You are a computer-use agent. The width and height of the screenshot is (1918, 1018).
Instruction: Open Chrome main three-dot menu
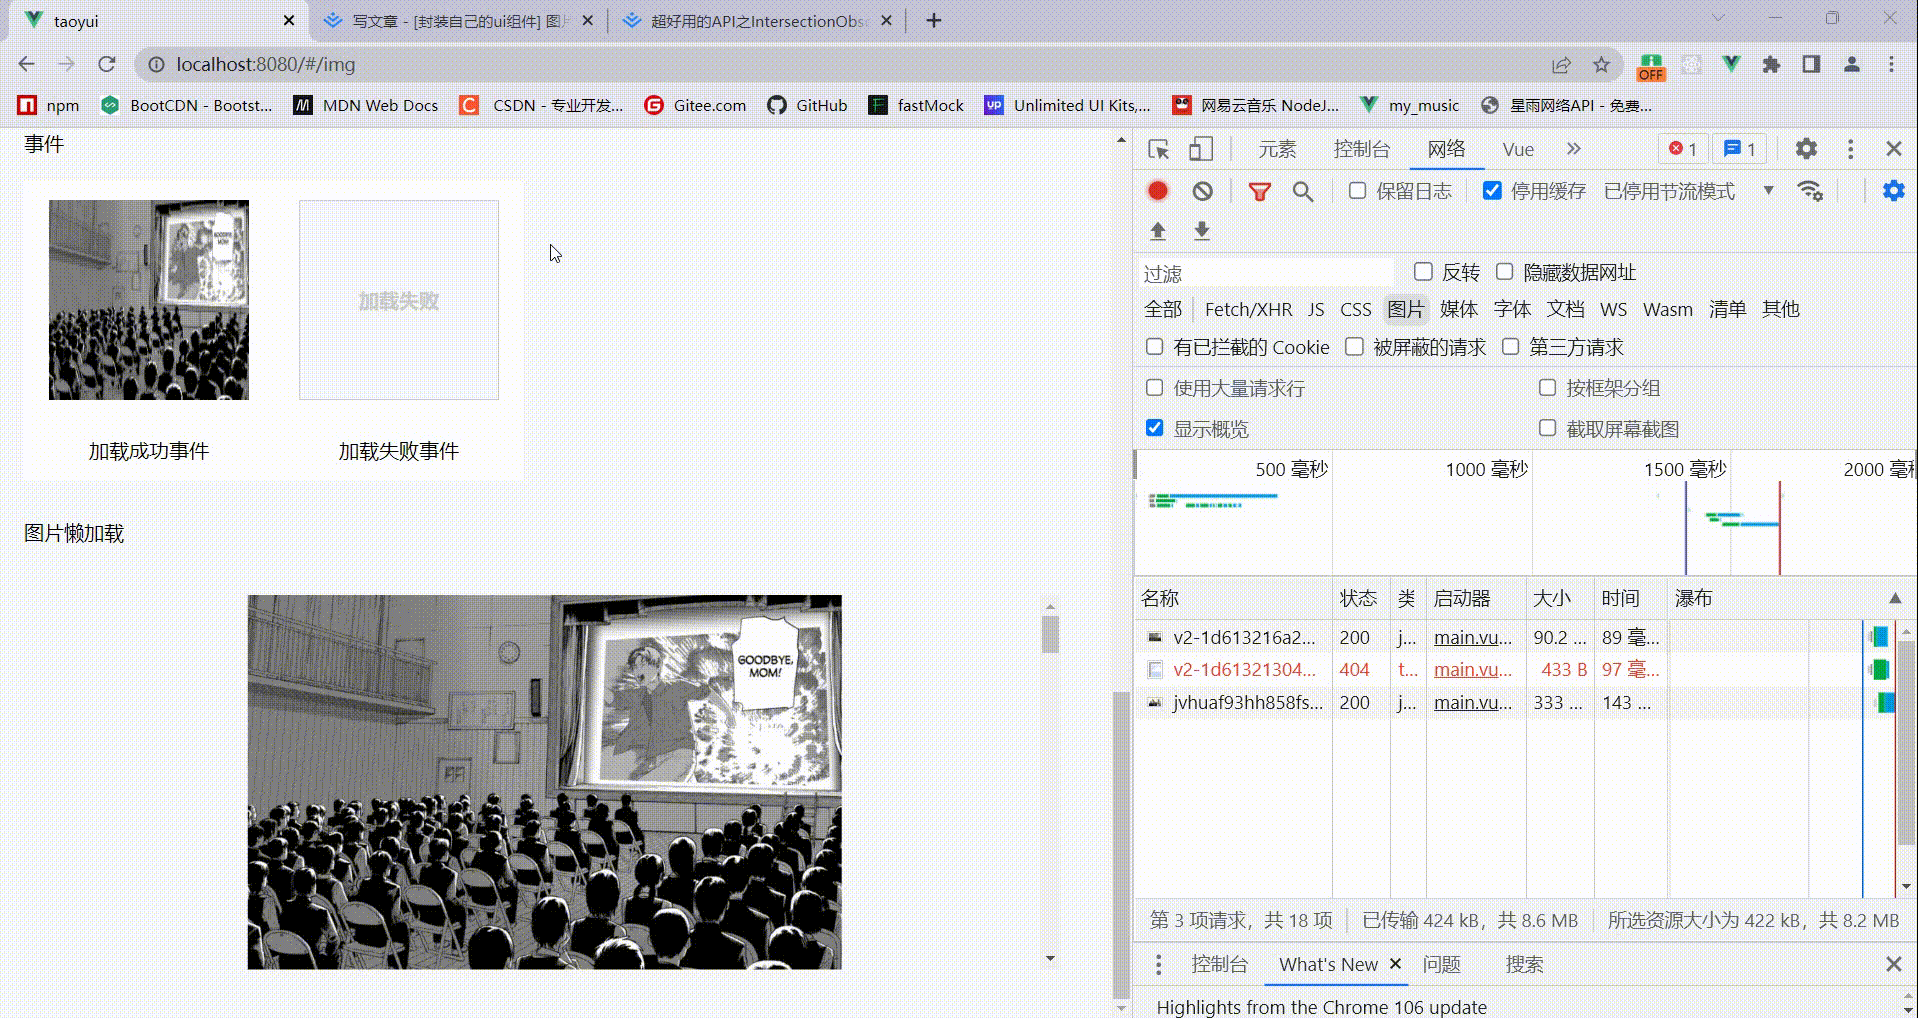(1891, 64)
